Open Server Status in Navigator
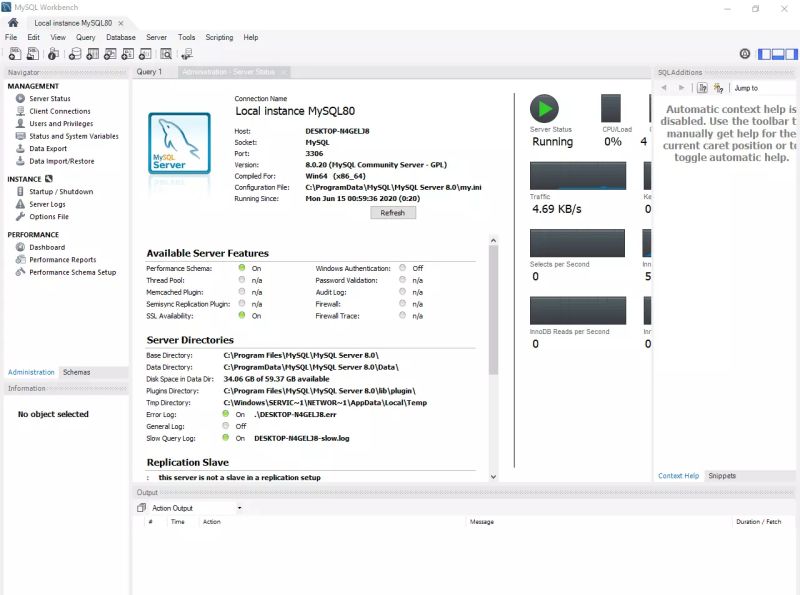800x595 pixels. [49, 98]
